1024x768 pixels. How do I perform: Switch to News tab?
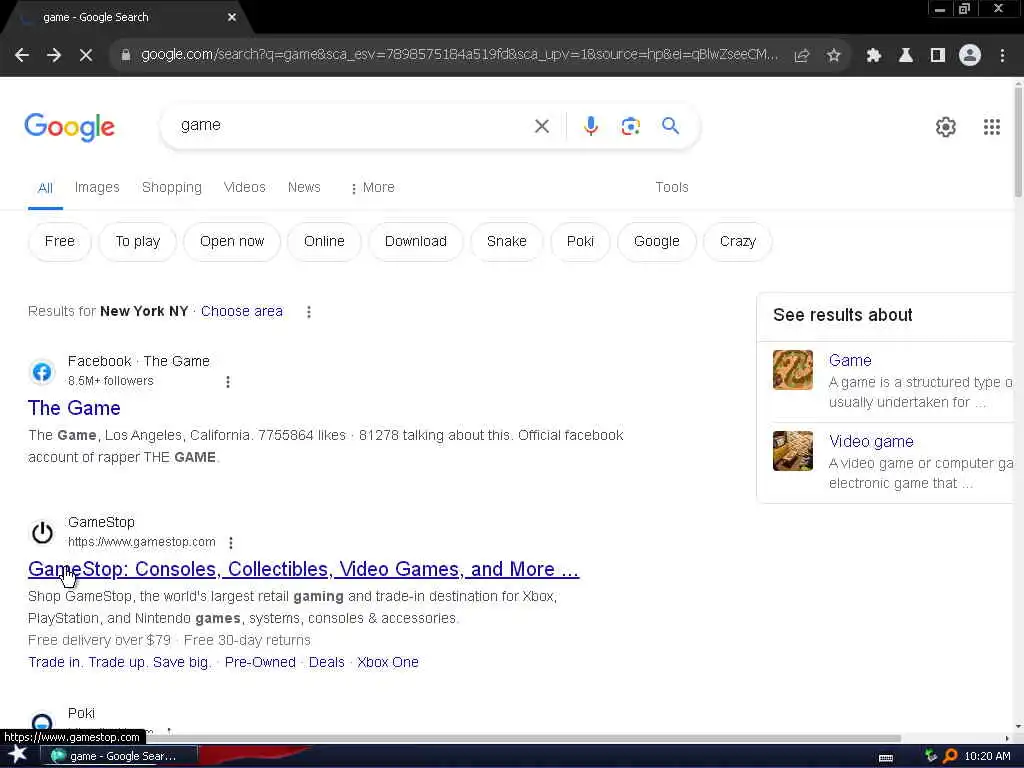304,187
